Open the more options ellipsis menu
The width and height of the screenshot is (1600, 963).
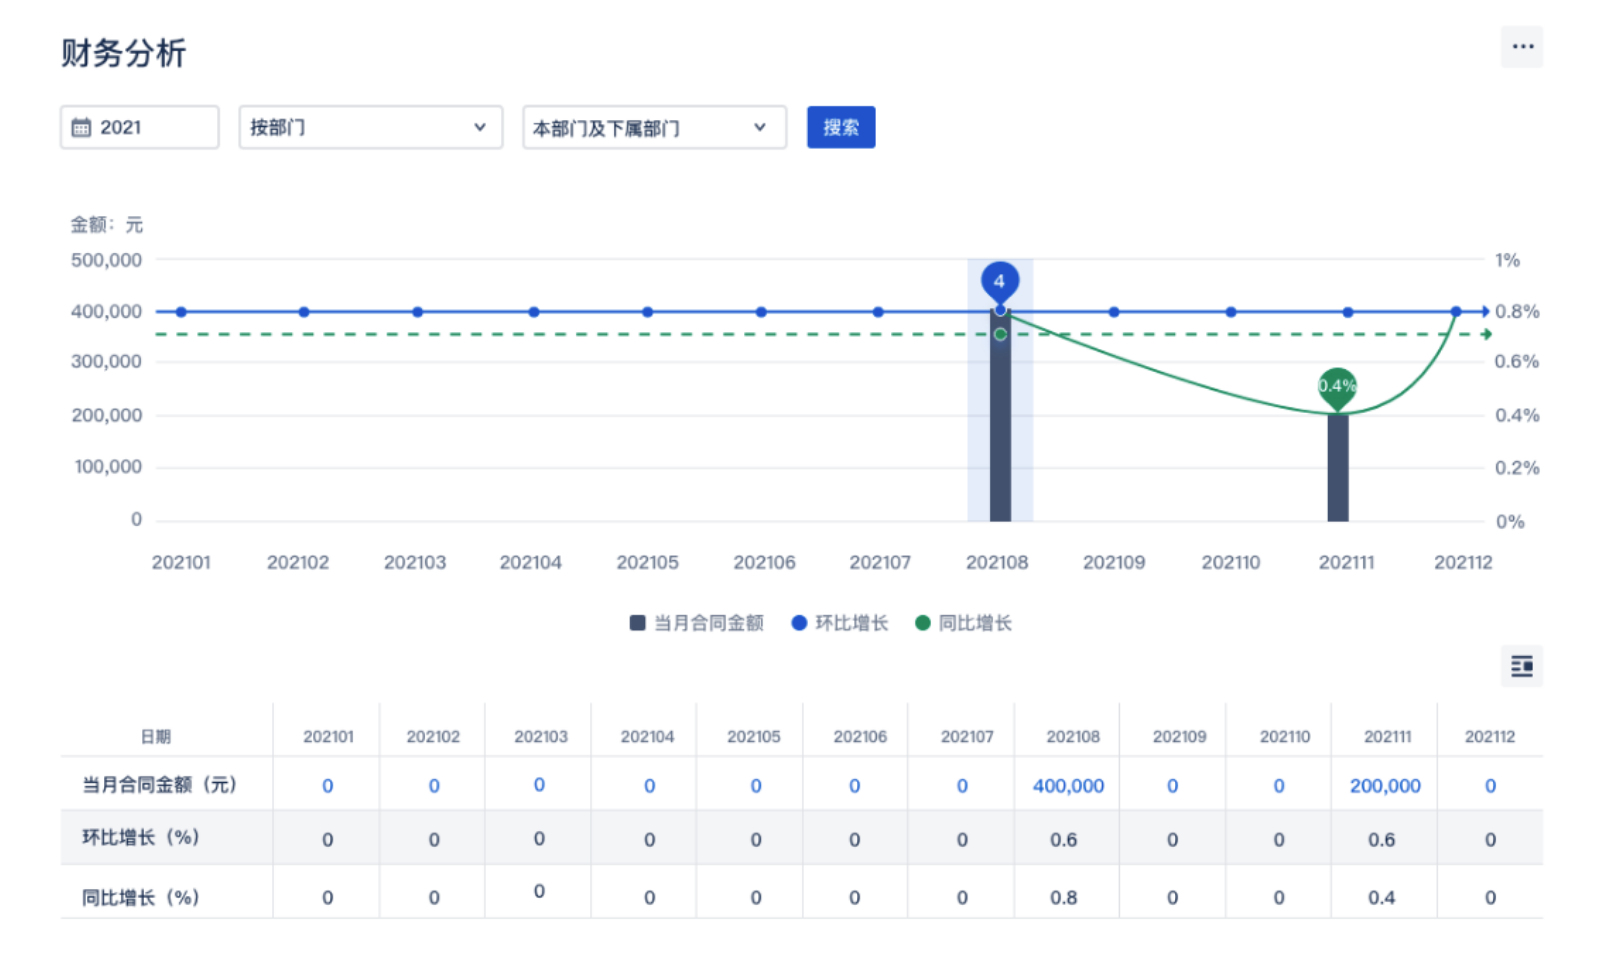pyautogui.click(x=1522, y=47)
